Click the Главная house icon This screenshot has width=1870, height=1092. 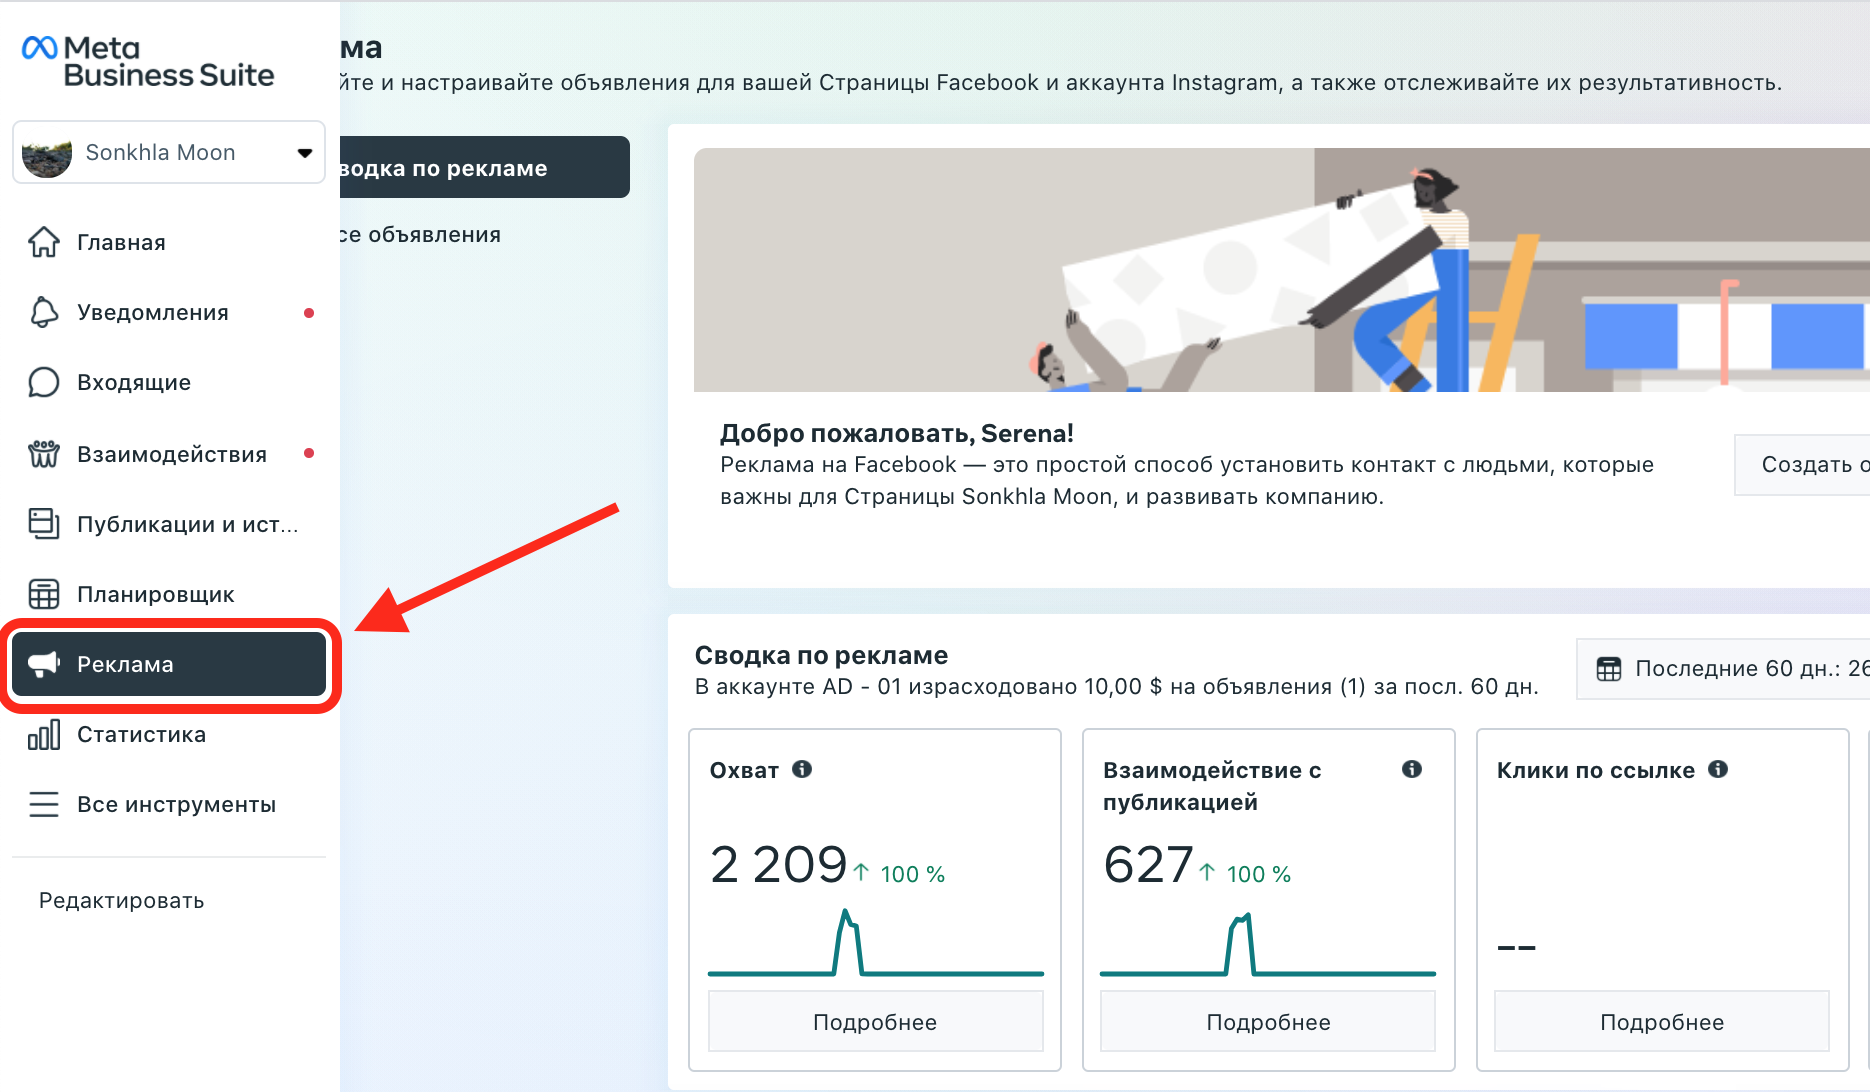coord(44,242)
